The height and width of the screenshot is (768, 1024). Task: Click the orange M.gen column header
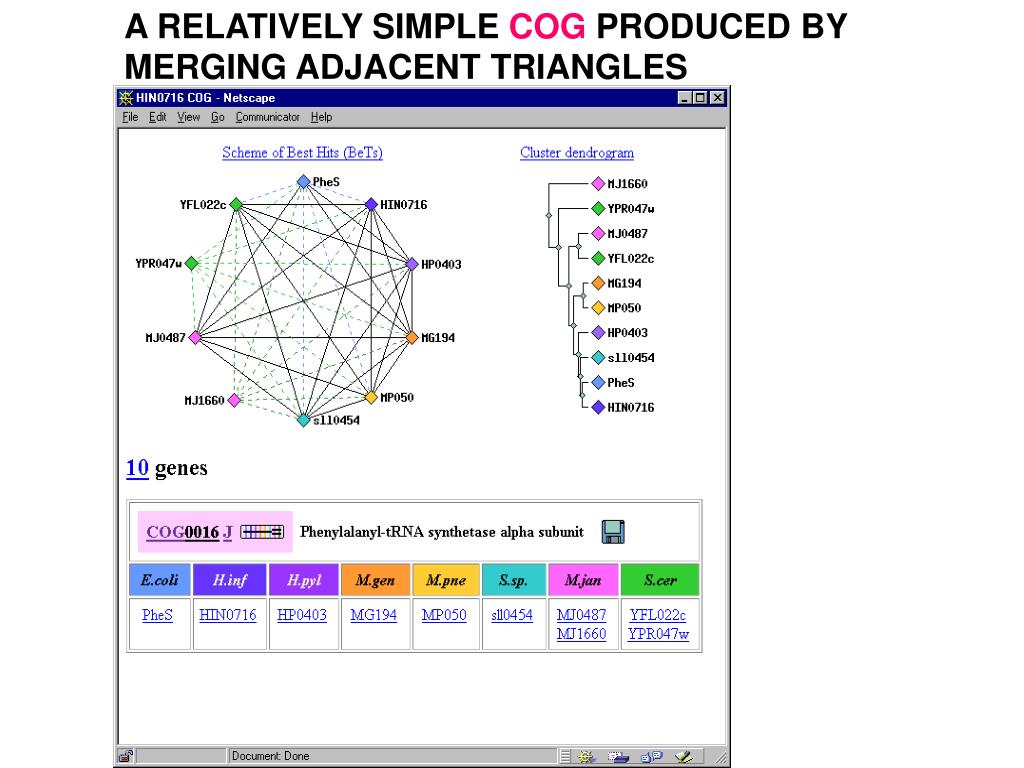376,580
